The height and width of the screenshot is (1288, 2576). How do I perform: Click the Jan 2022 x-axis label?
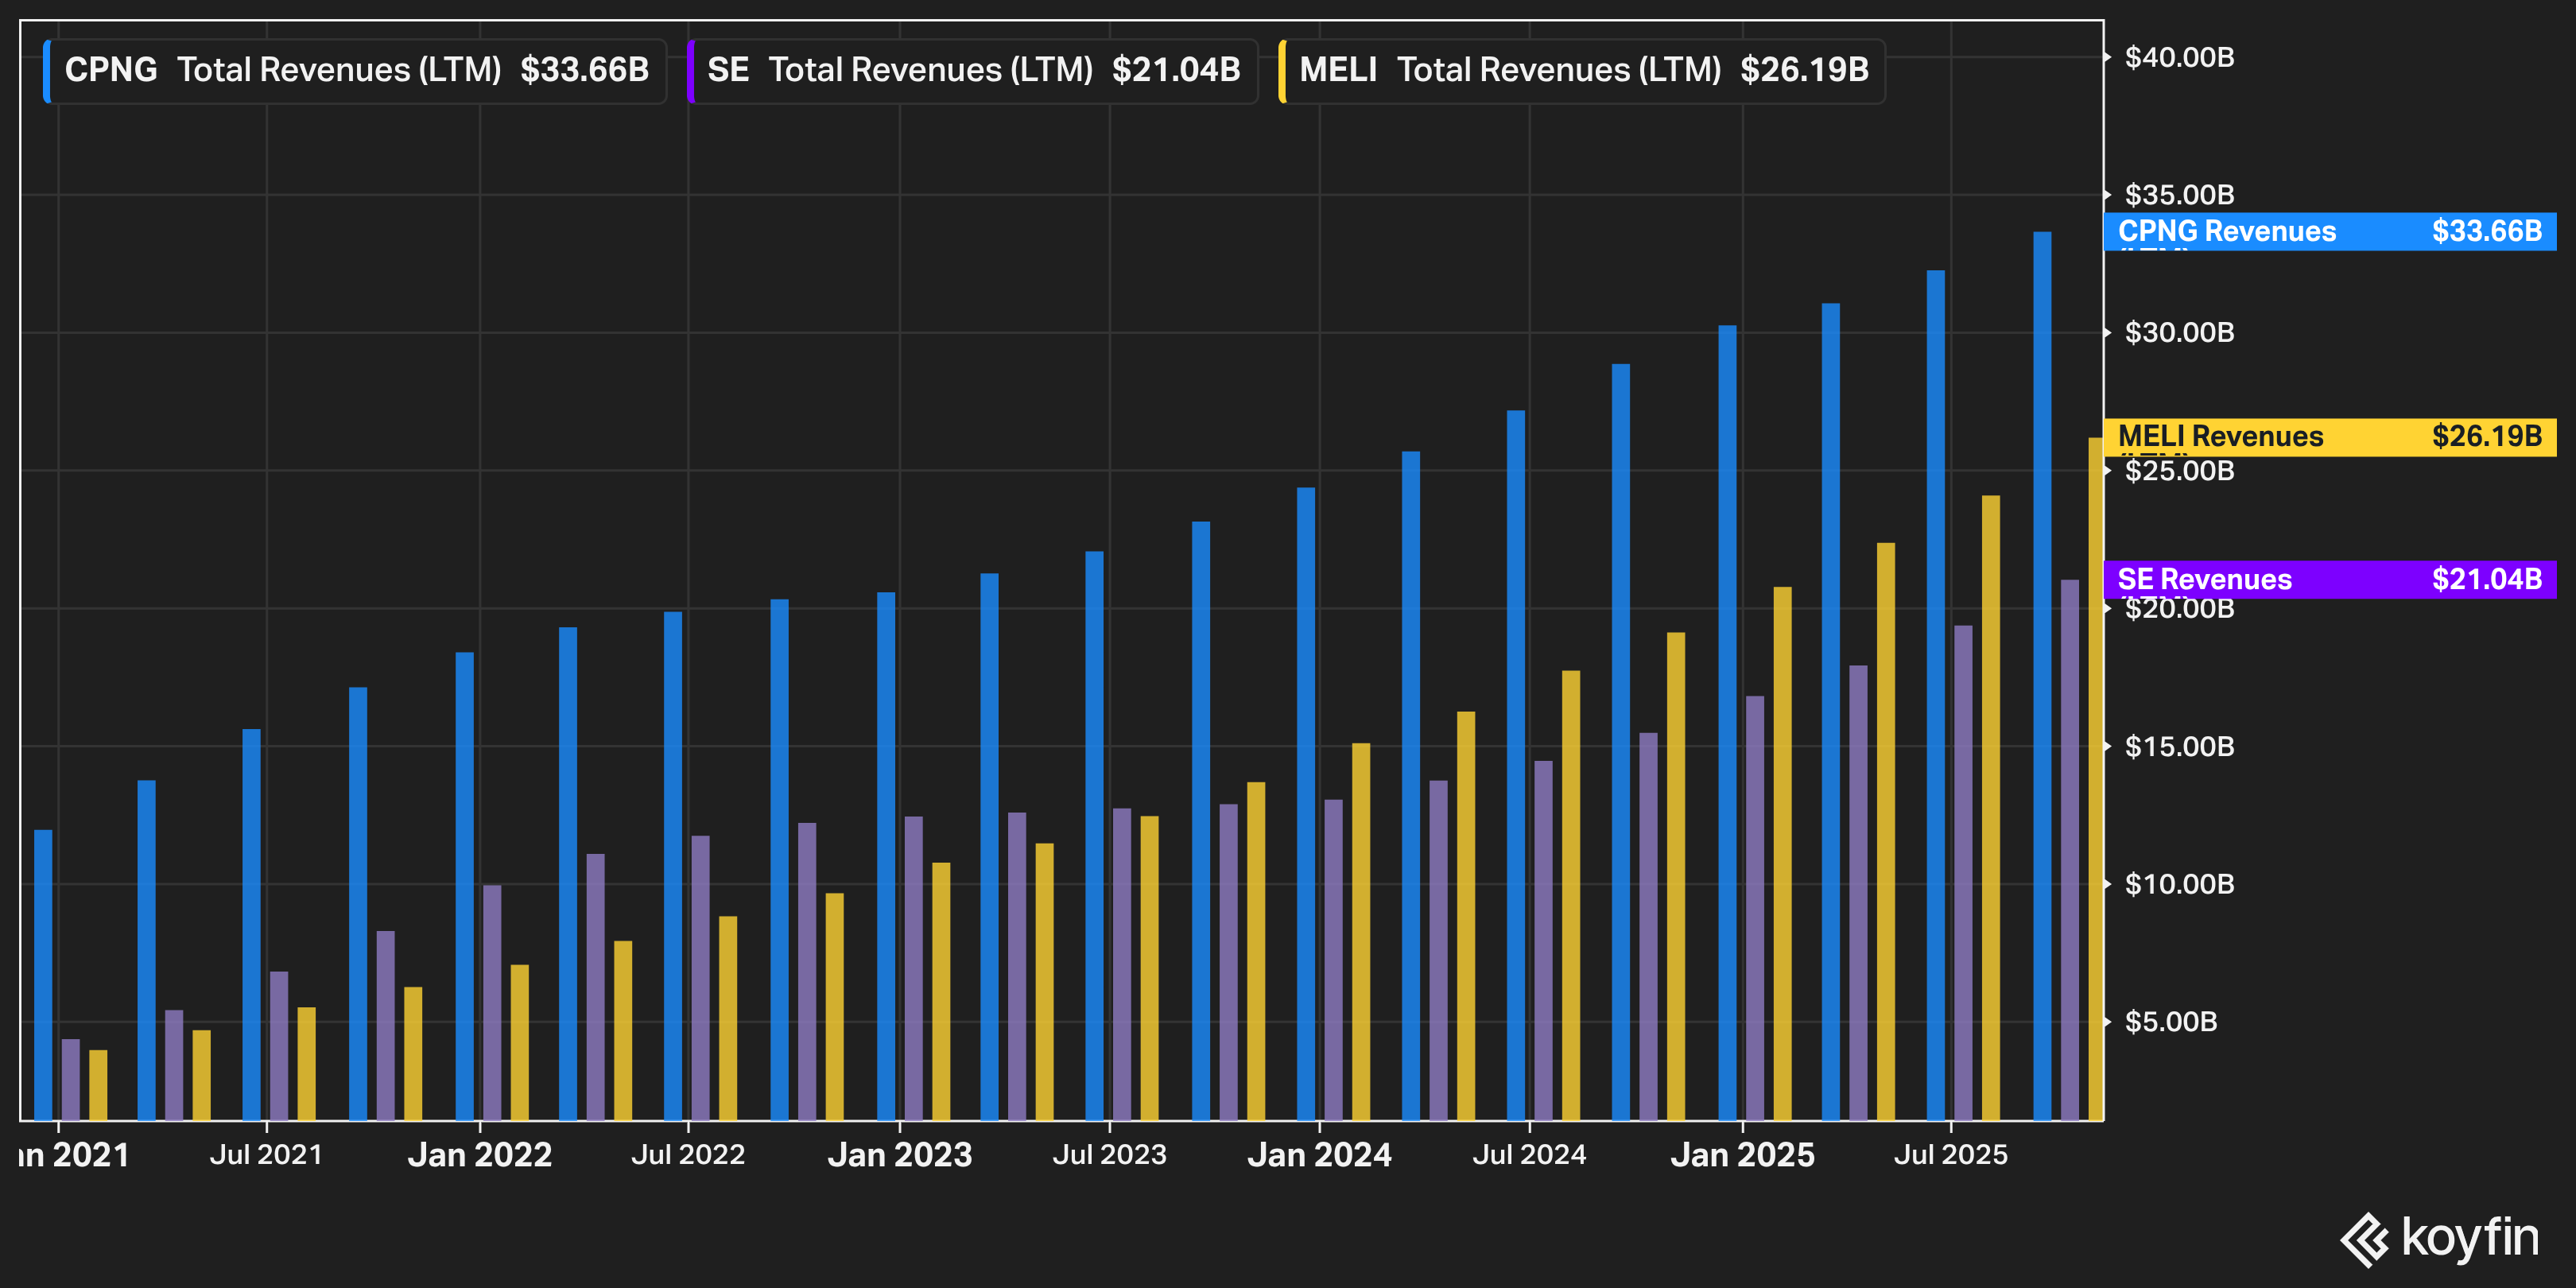click(480, 1155)
